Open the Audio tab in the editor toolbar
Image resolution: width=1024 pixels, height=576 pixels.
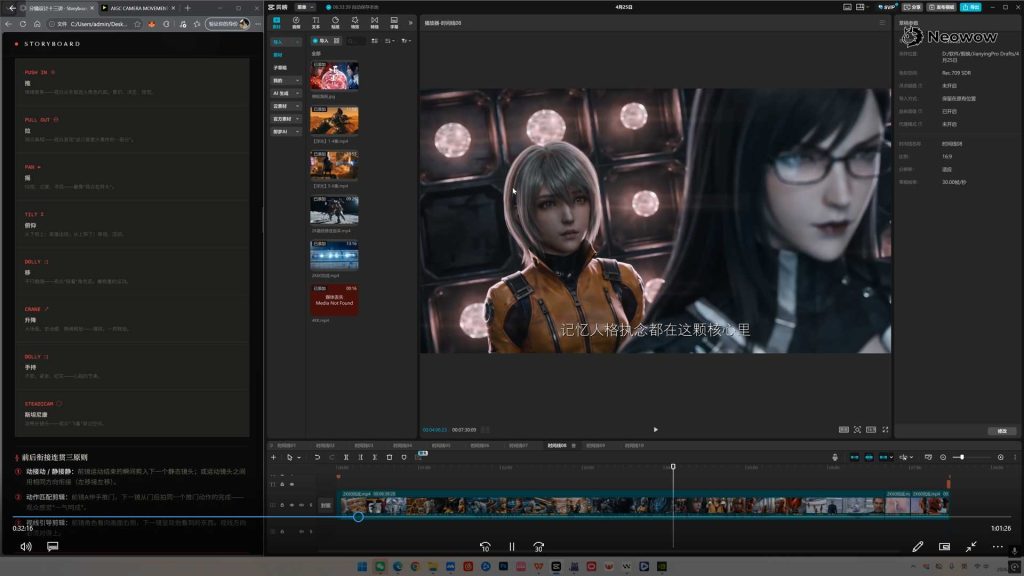click(x=296, y=23)
